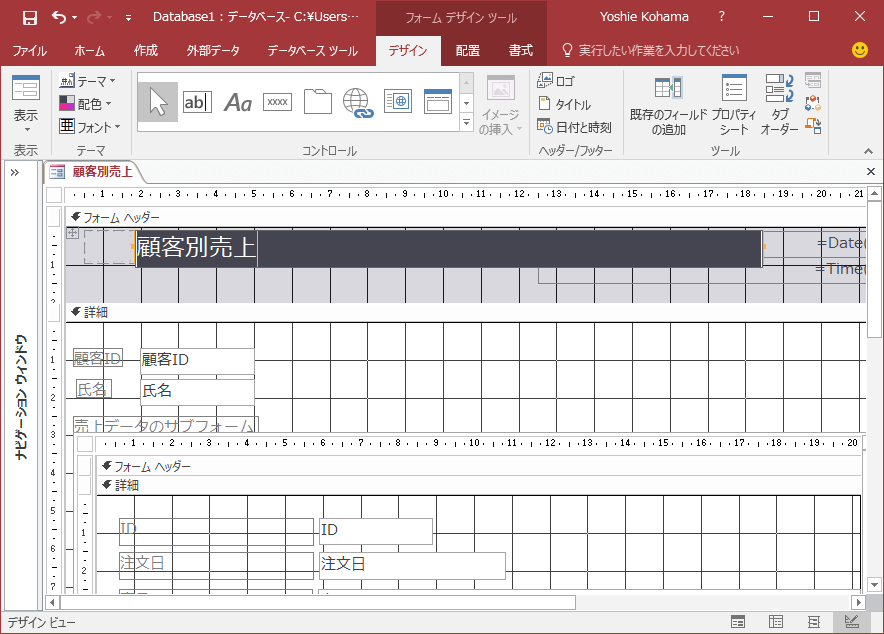Expand the navigation pane with chevron
Screen dimensions: 884x634
15,172
